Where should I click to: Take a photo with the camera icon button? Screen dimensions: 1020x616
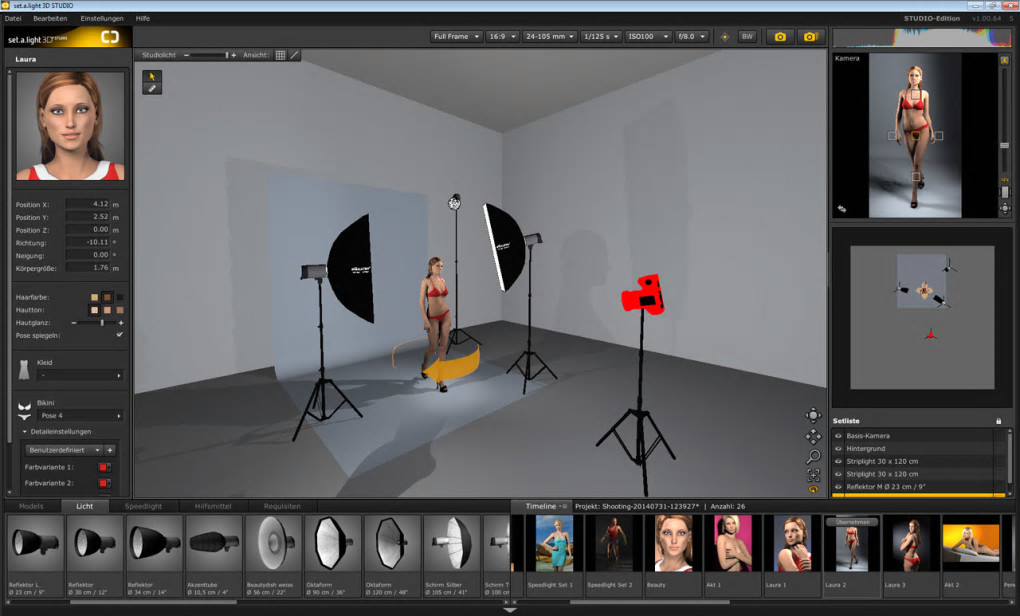coord(780,36)
